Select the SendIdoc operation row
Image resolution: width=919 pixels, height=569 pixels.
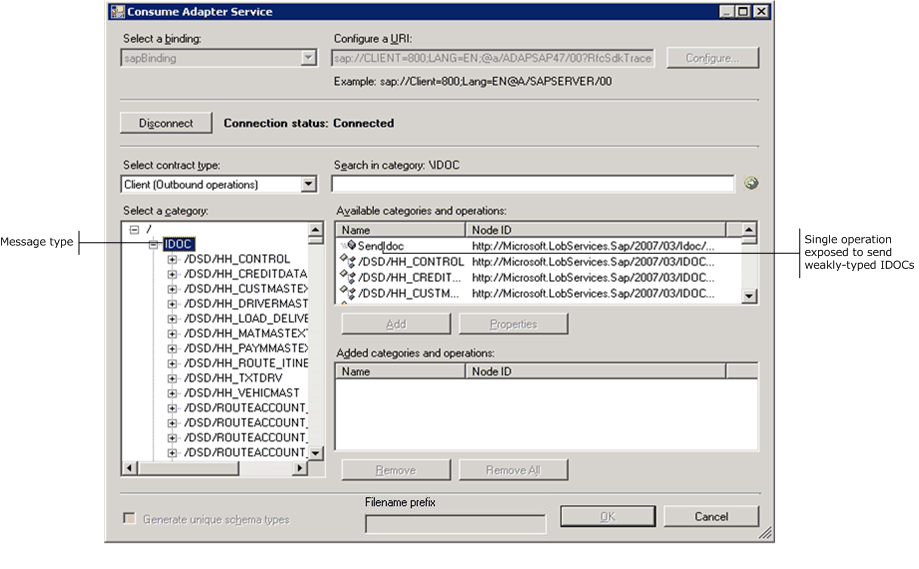pos(539,246)
